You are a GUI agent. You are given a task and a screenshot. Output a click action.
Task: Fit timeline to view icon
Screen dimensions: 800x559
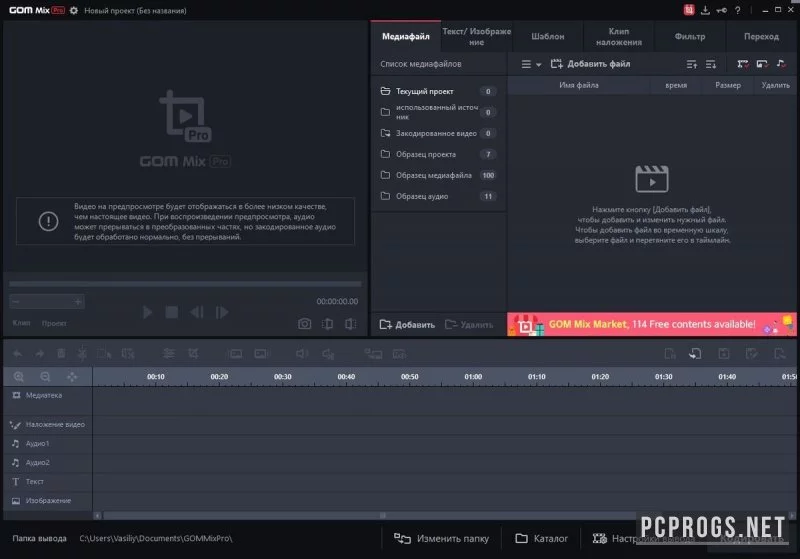[72, 377]
